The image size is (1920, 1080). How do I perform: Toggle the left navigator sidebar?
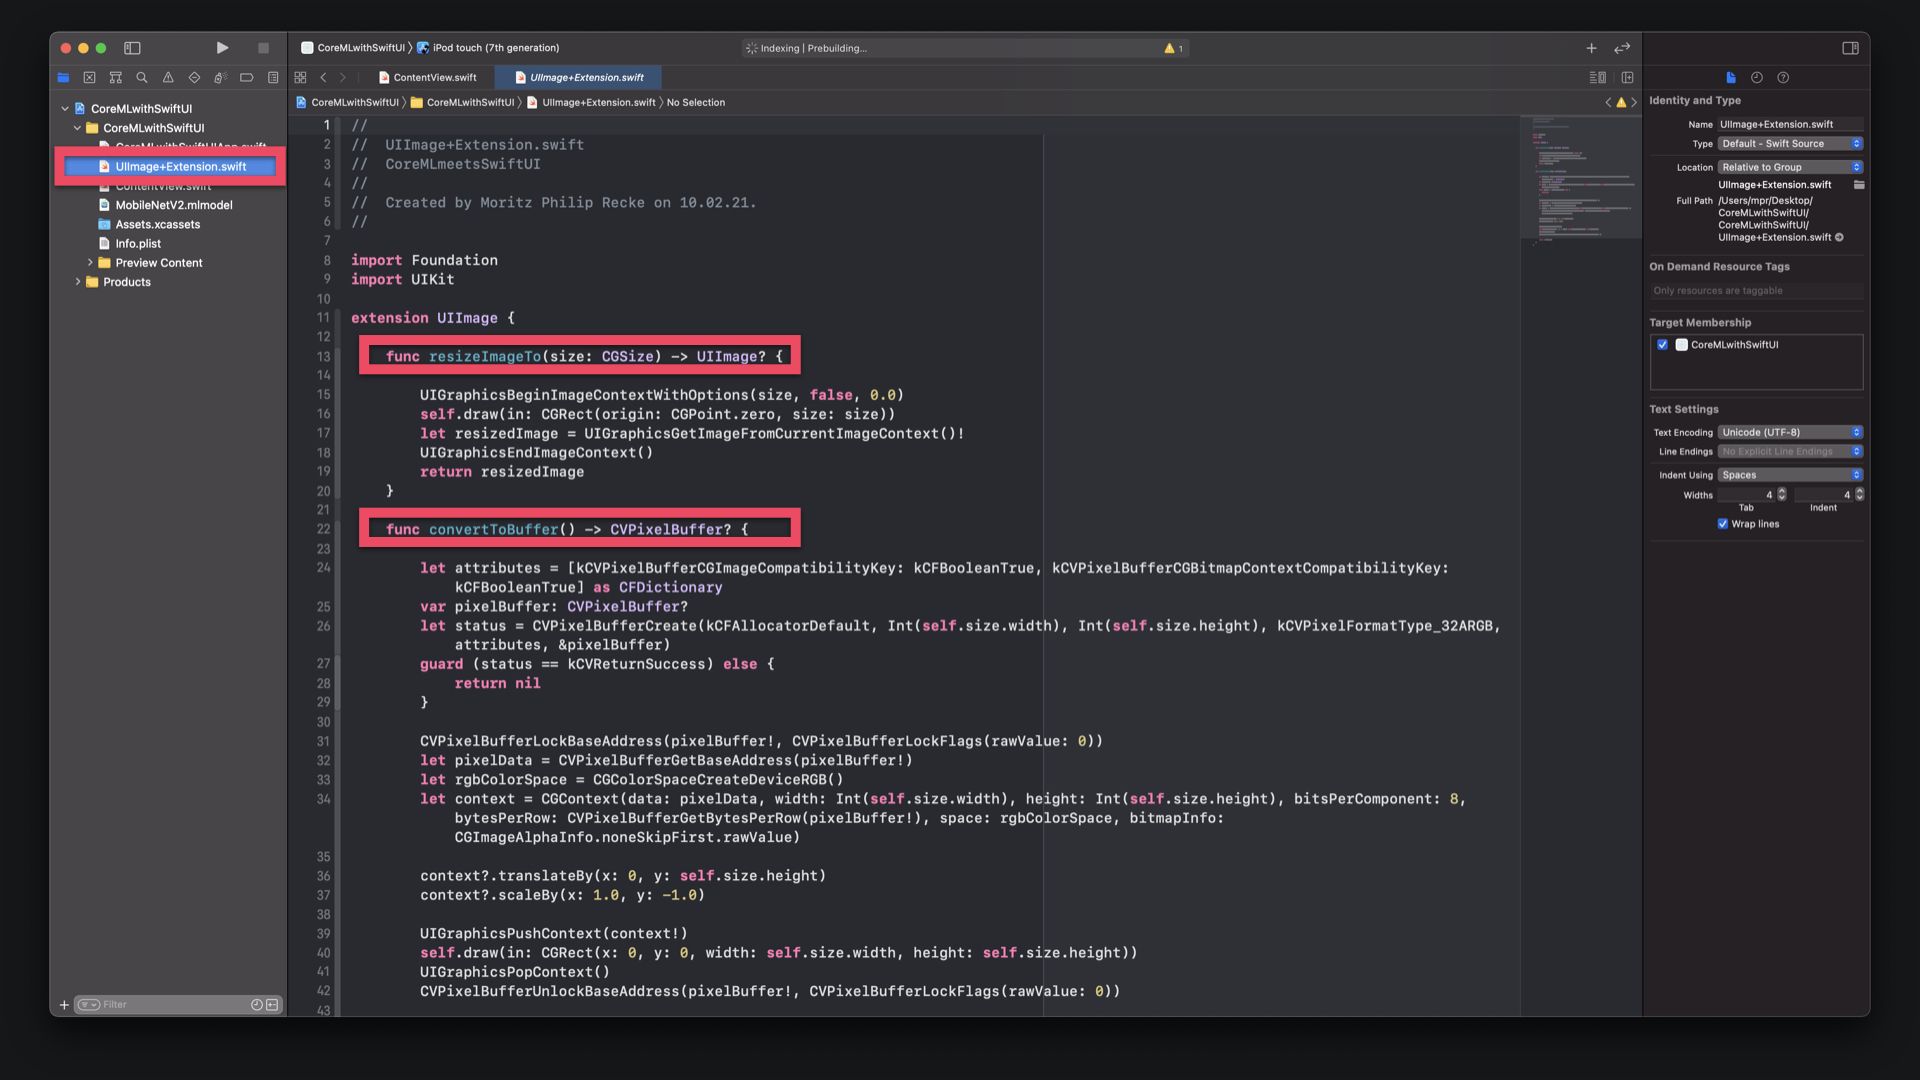[132, 48]
